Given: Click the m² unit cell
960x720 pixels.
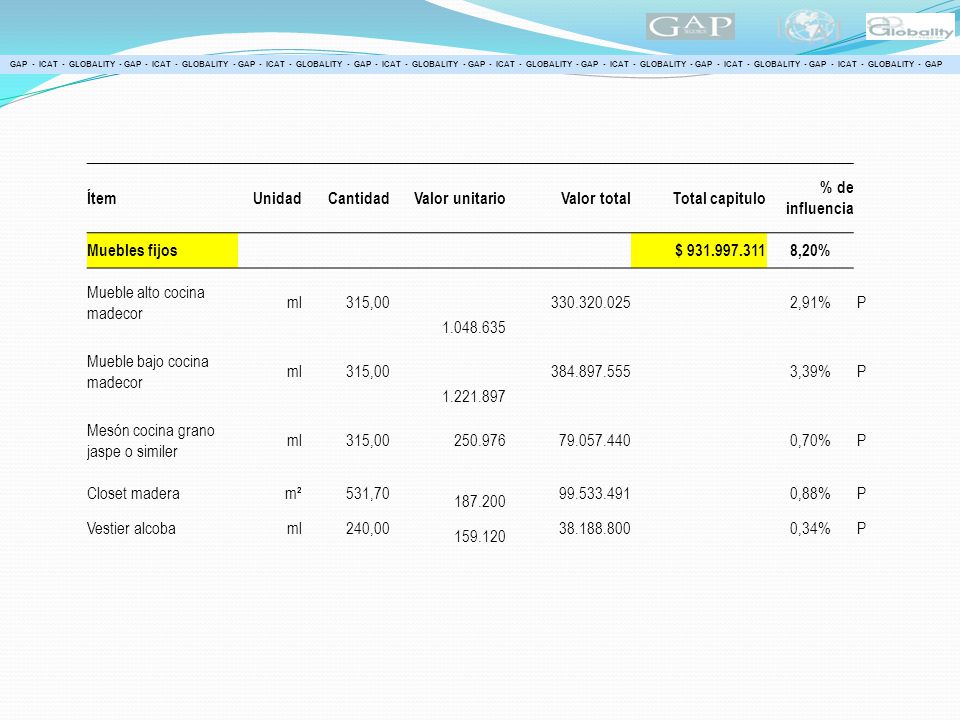Looking at the screenshot, I should 293,493.
